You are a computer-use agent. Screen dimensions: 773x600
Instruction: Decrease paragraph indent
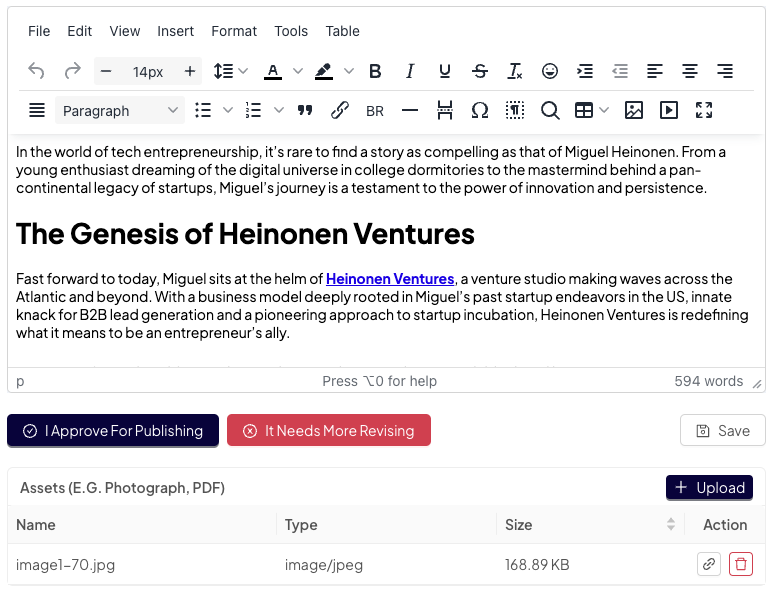[620, 71]
